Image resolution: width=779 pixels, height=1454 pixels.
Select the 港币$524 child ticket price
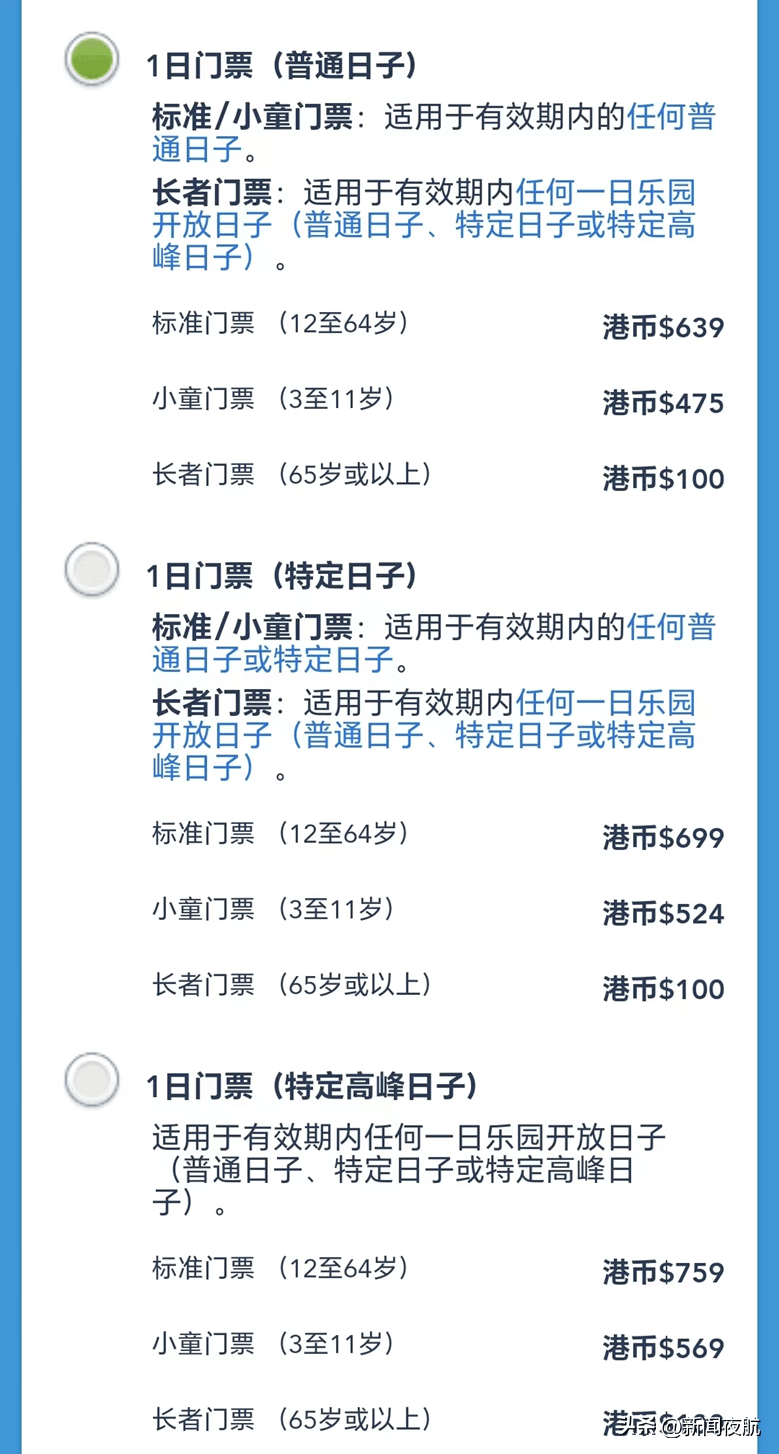pos(663,913)
